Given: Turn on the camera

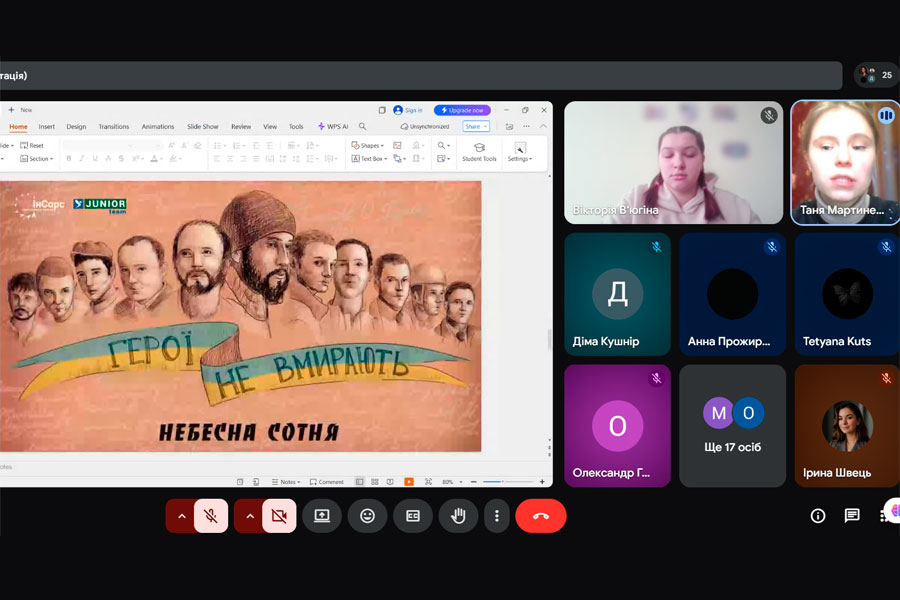Looking at the screenshot, I should pos(279,516).
